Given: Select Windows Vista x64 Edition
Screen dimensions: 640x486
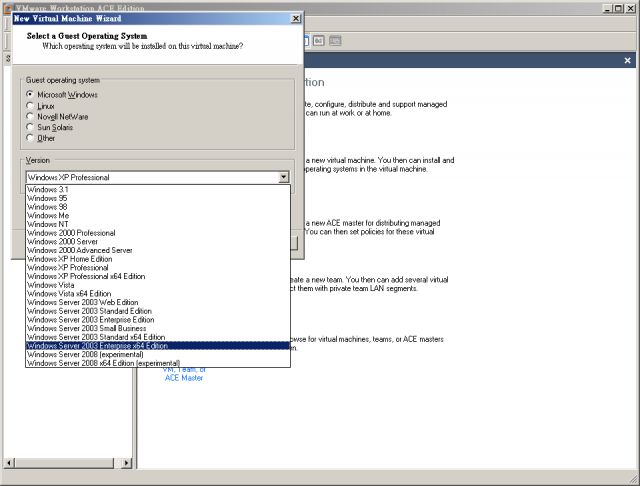Looking at the screenshot, I should (158, 294).
